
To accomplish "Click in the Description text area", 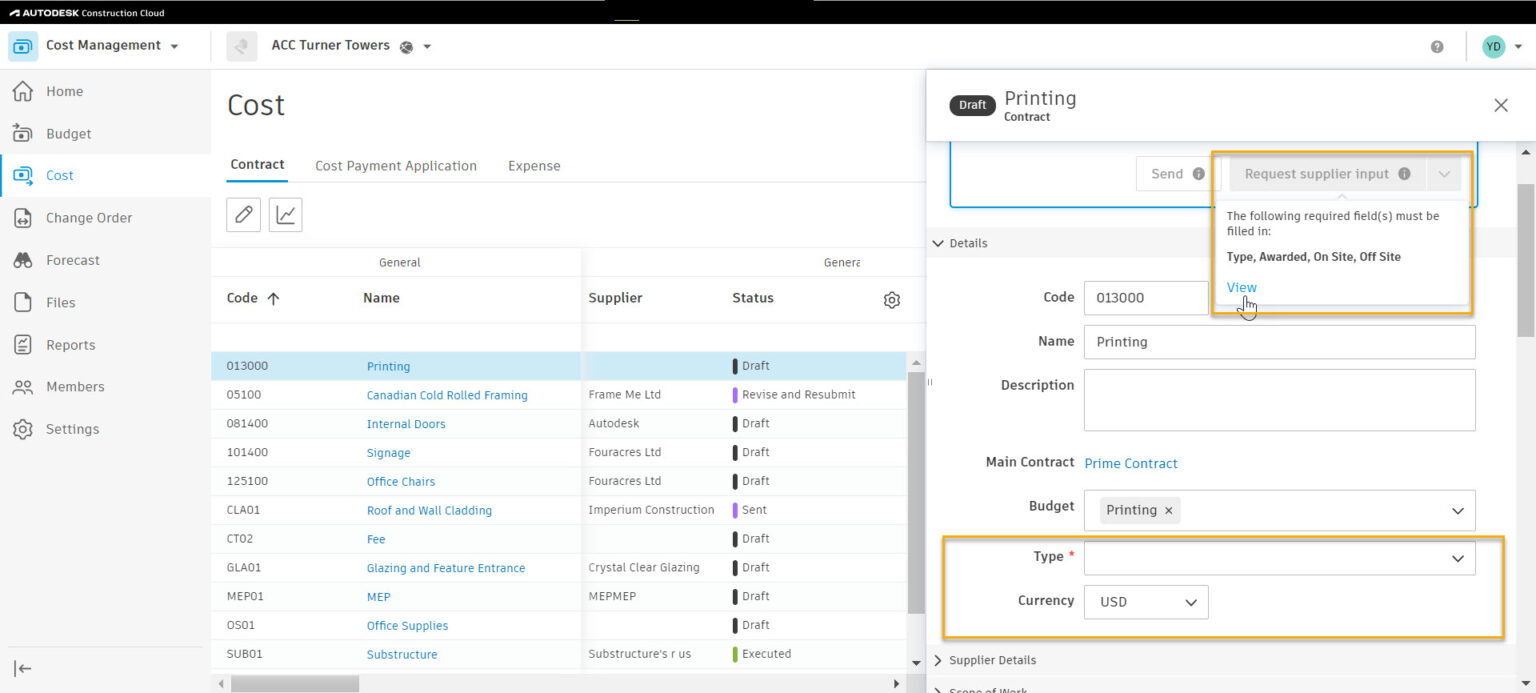I will (1279, 400).
